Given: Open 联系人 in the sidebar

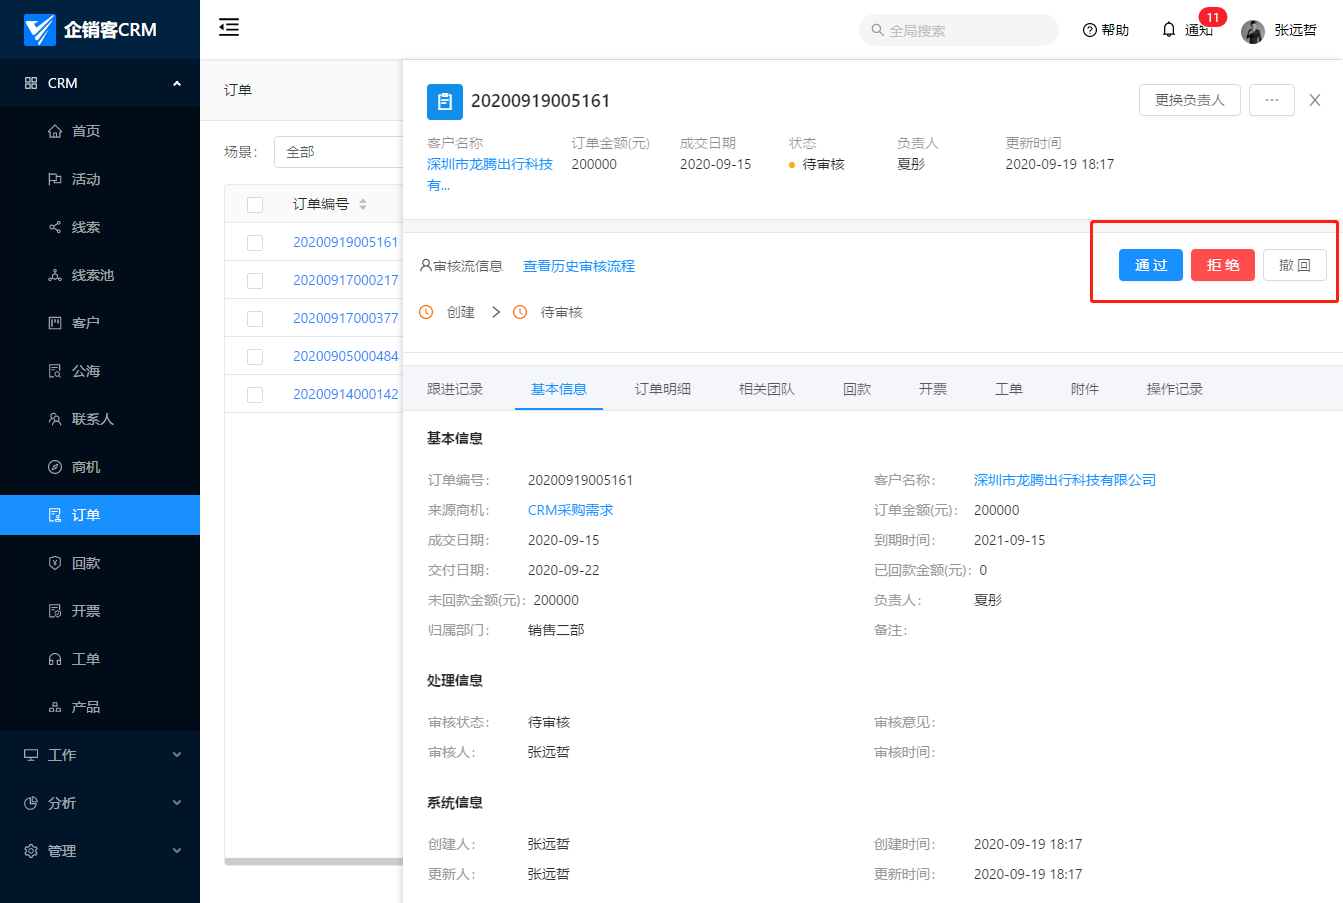Looking at the screenshot, I should point(92,419).
